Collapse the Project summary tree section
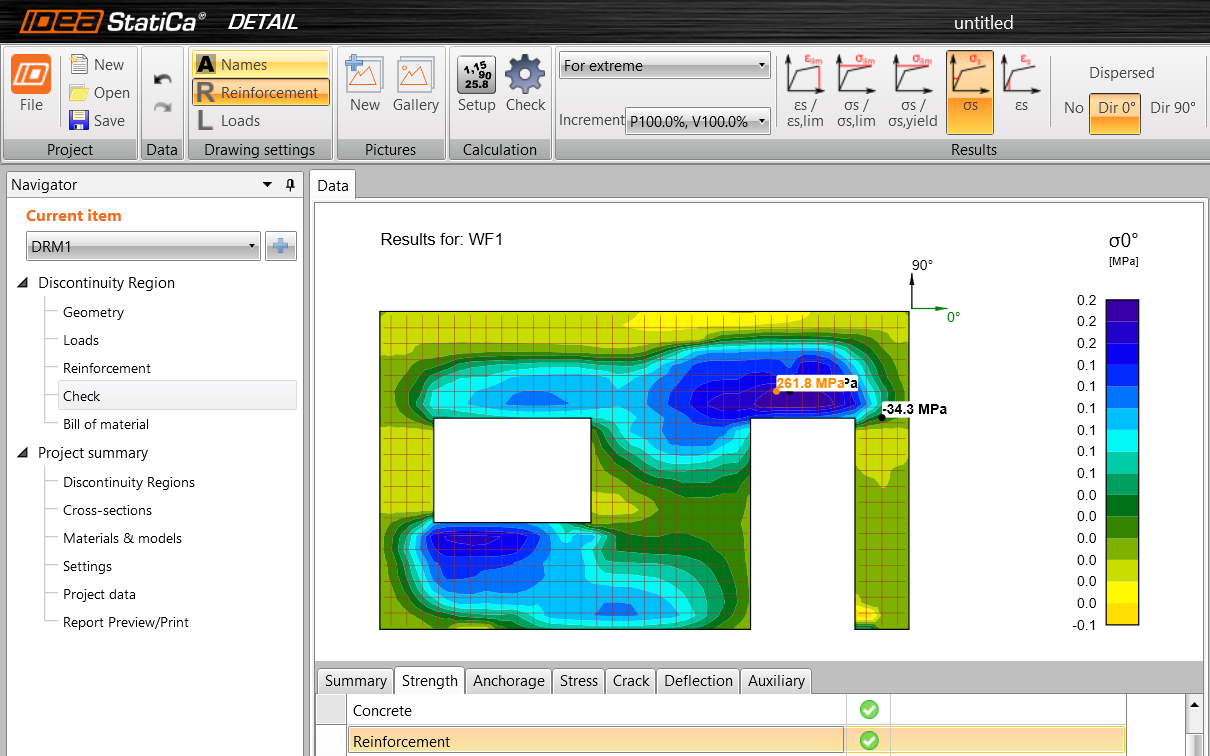Image resolution: width=1210 pixels, height=756 pixels. tap(22, 452)
